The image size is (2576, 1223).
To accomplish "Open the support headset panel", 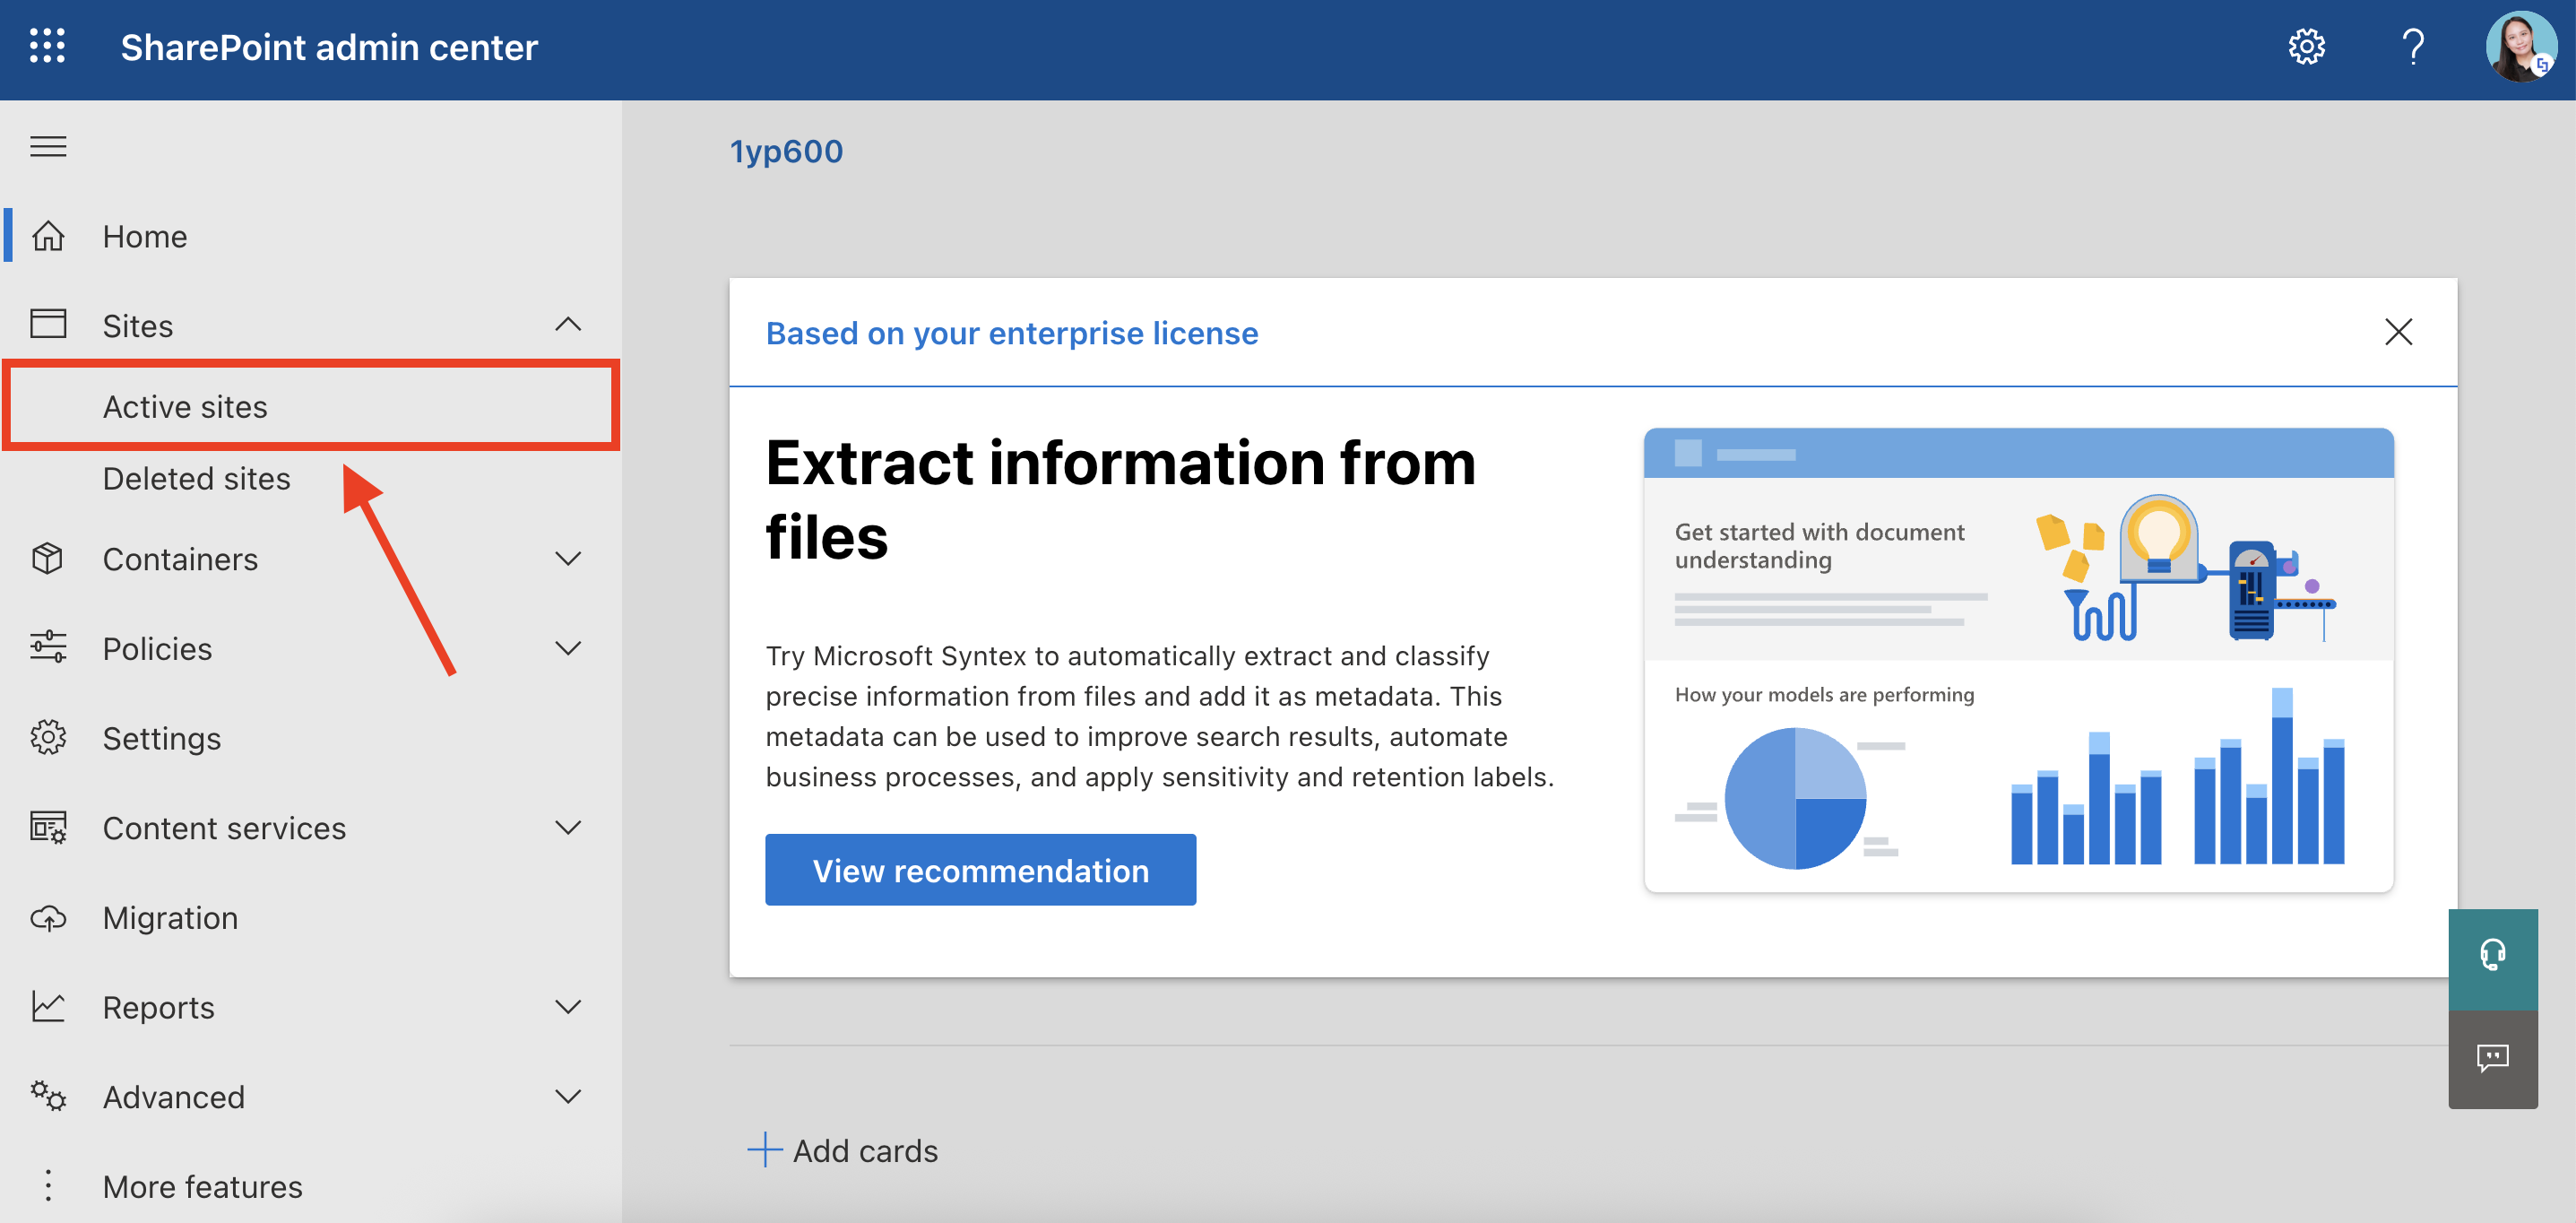I will [x=2493, y=955].
